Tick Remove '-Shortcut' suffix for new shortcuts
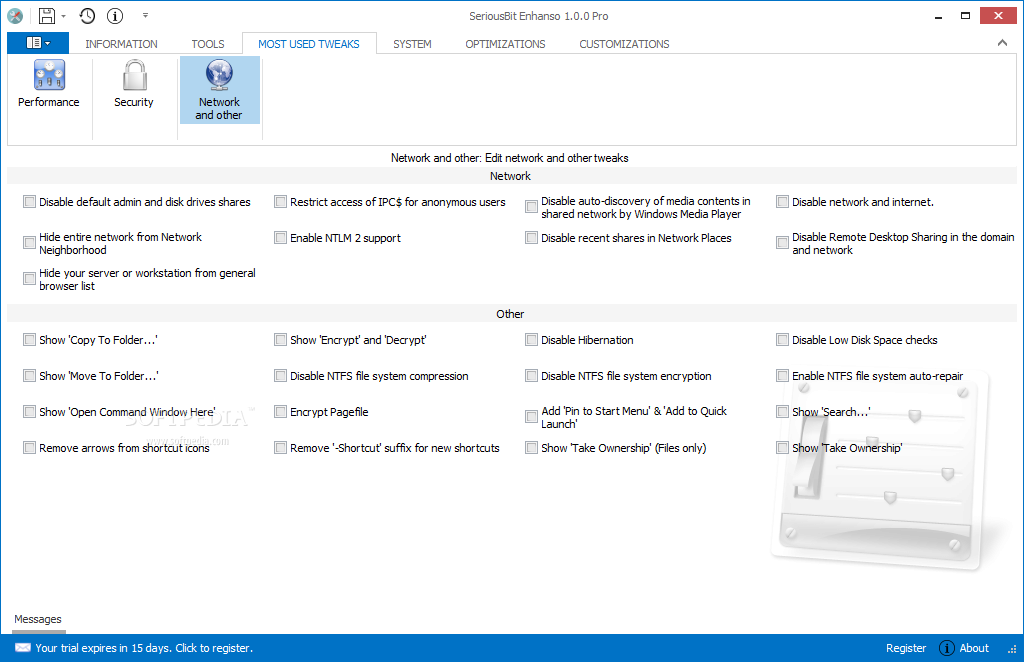This screenshot has width=1024, height=662. (280, 447)
